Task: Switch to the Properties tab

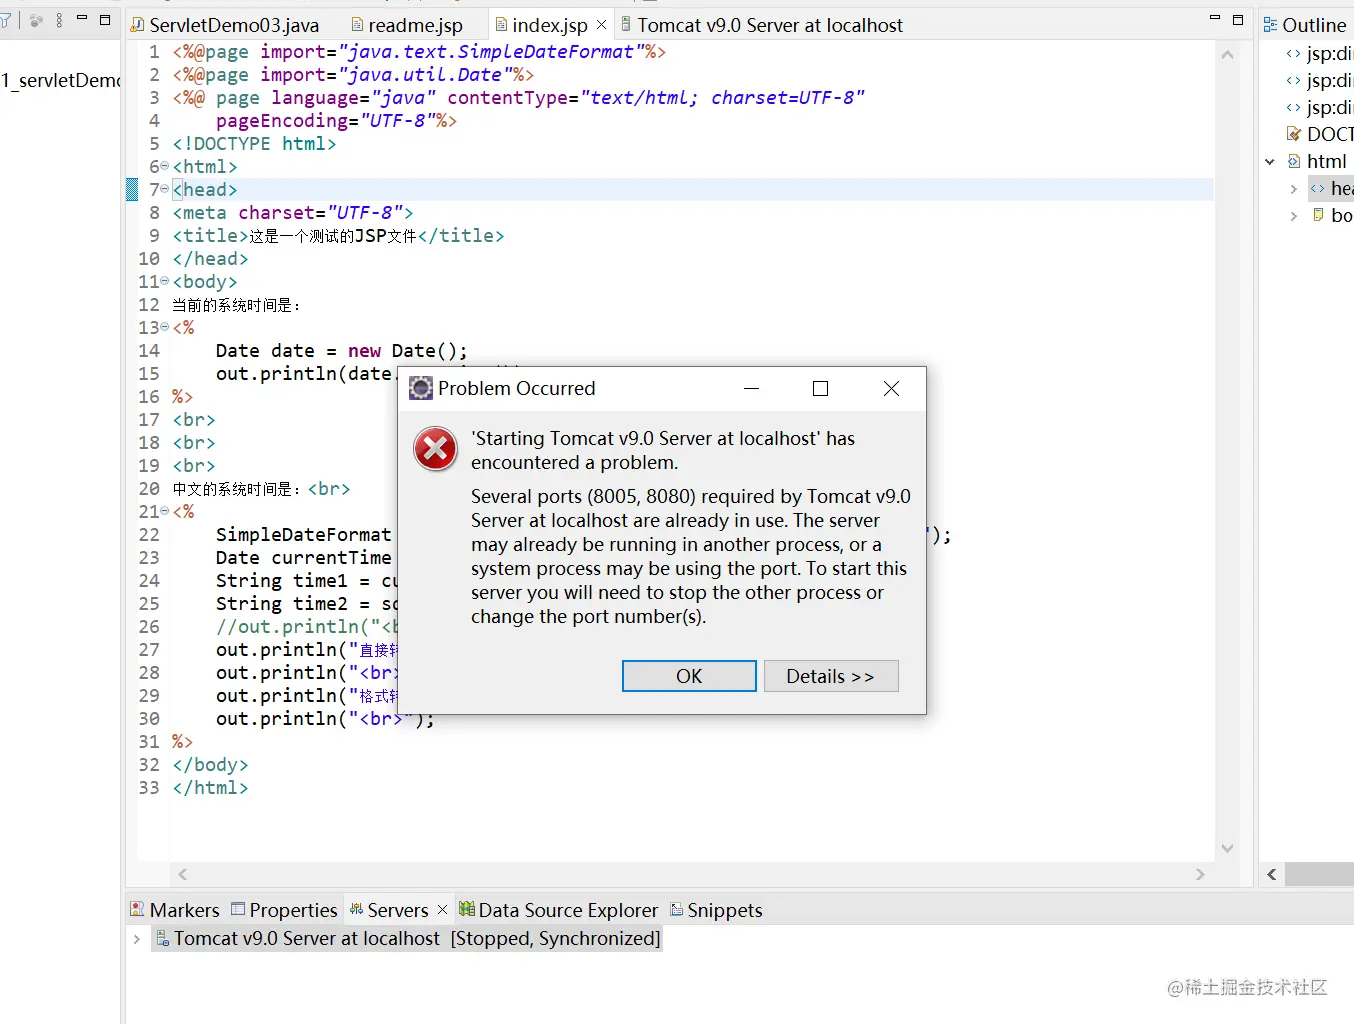Action: pyautogui.click(x=284, y=910)
